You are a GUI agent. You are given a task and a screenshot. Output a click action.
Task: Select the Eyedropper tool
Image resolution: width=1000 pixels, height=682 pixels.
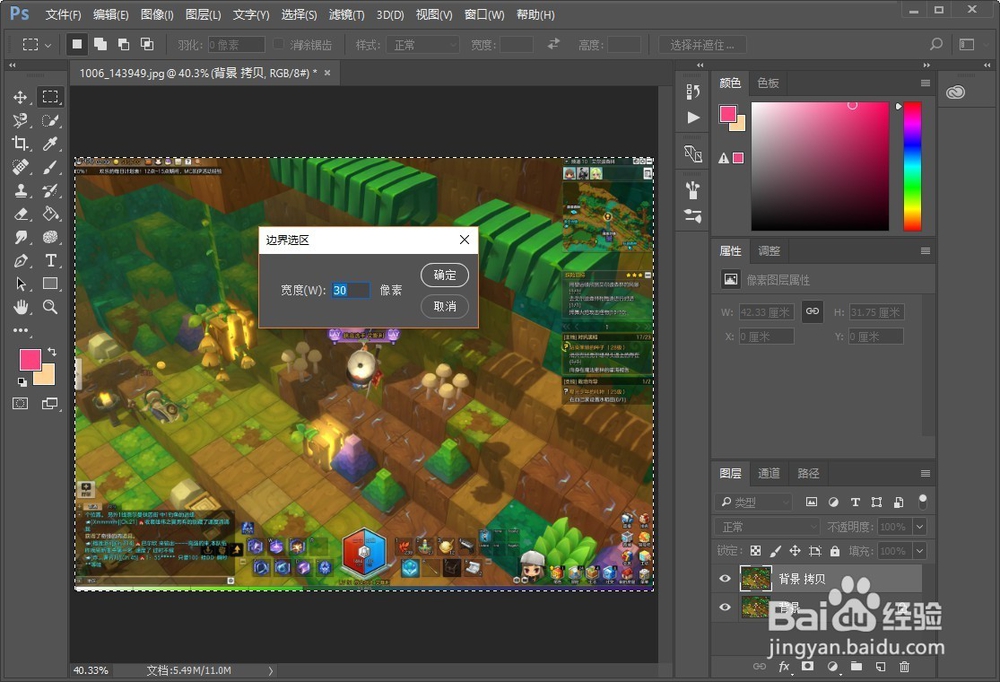tap(50, 144)
